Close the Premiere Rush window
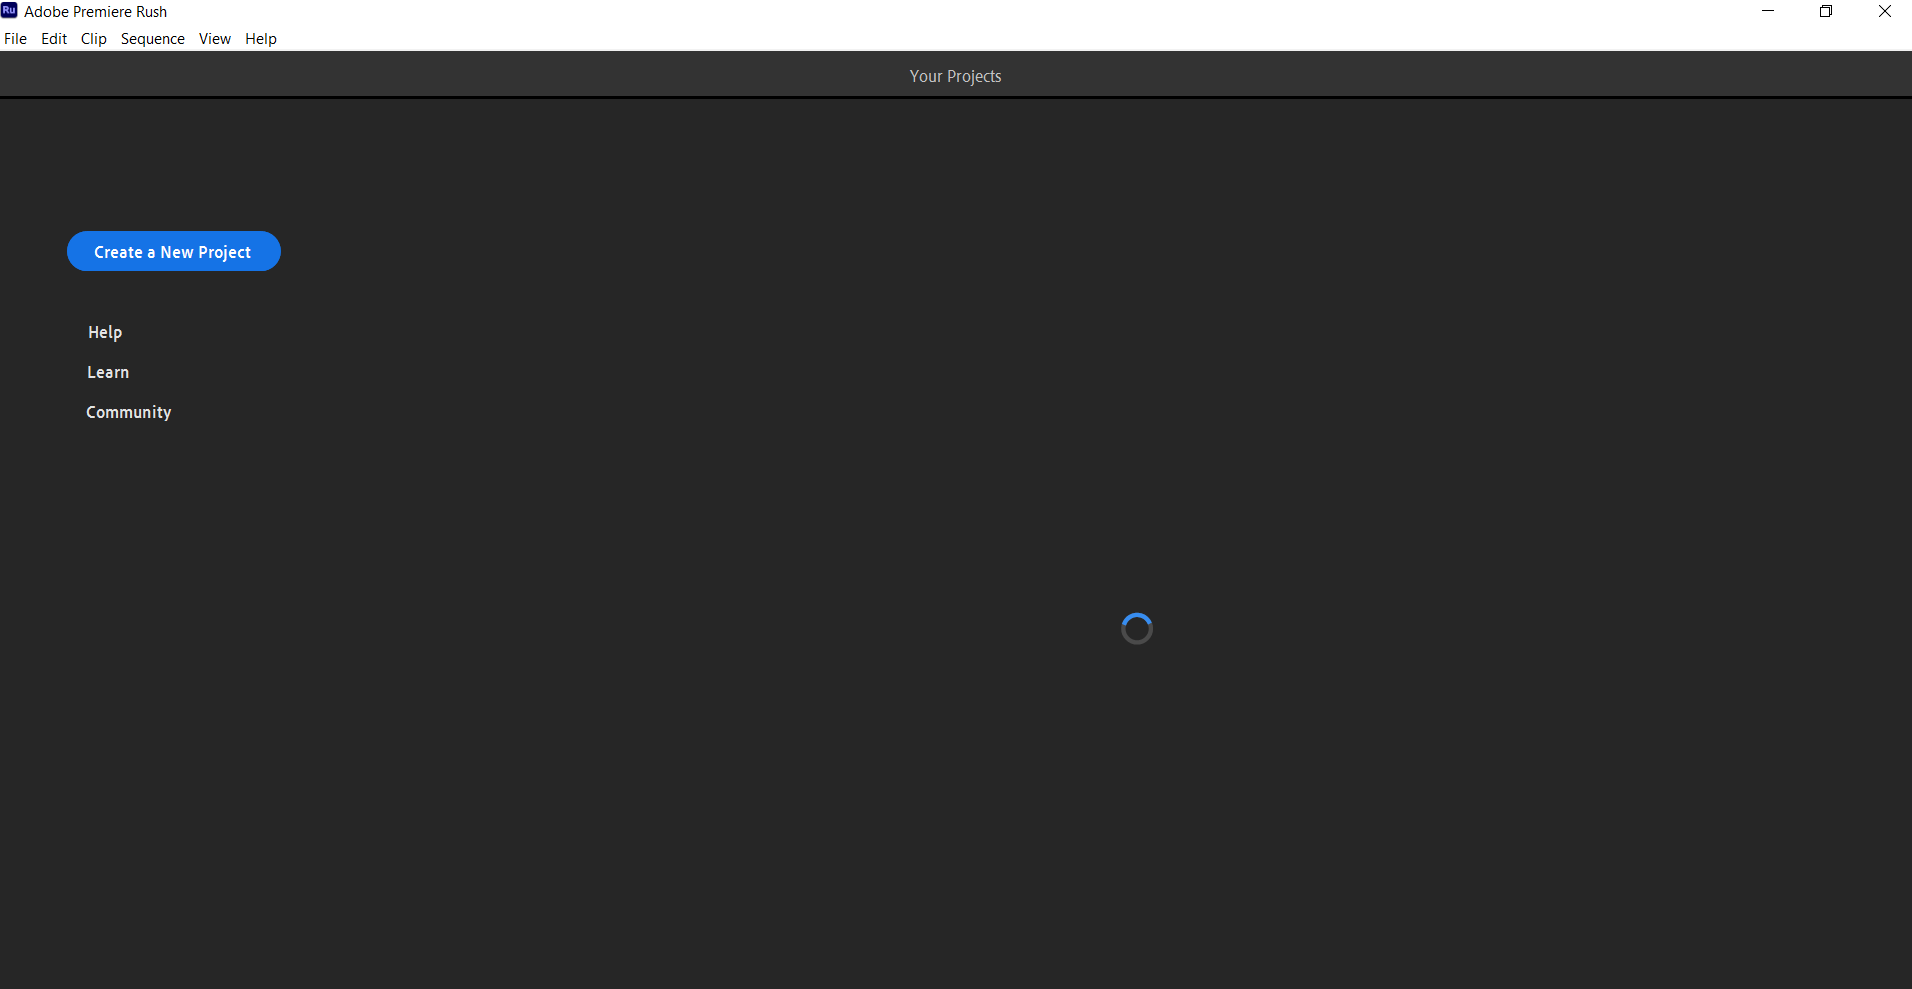 pyautogui.click(x=1884, y=12)
